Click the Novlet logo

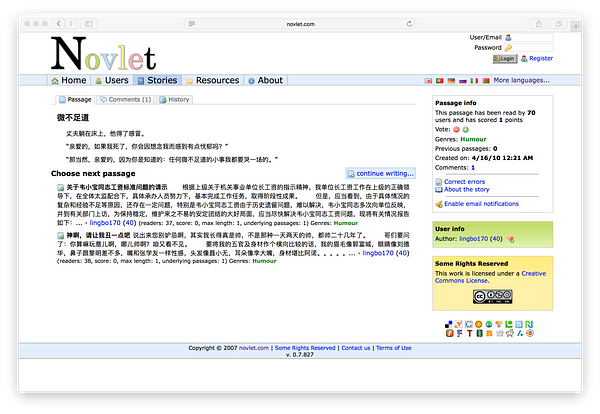click(103, 54)
